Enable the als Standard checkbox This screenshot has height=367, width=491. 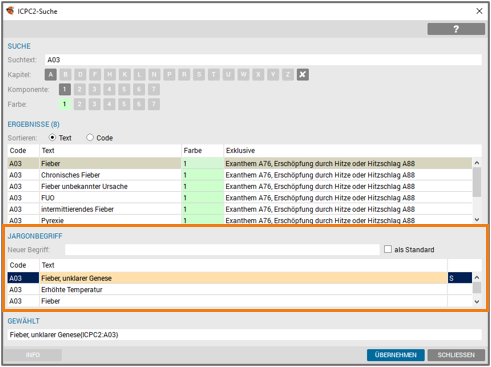388,249
